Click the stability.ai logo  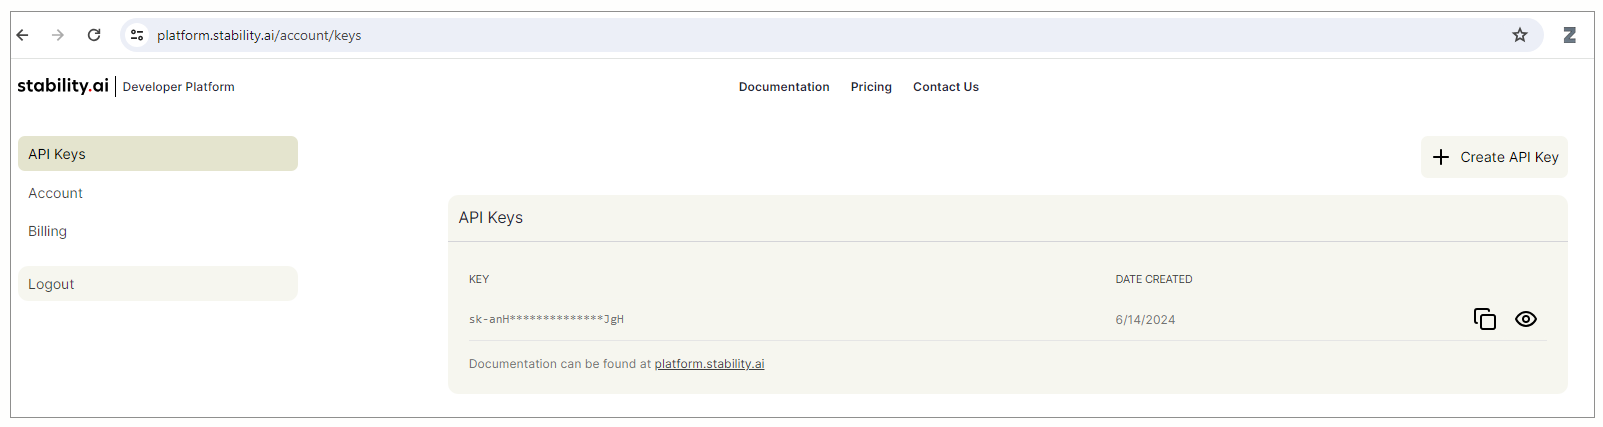point(63,86)
